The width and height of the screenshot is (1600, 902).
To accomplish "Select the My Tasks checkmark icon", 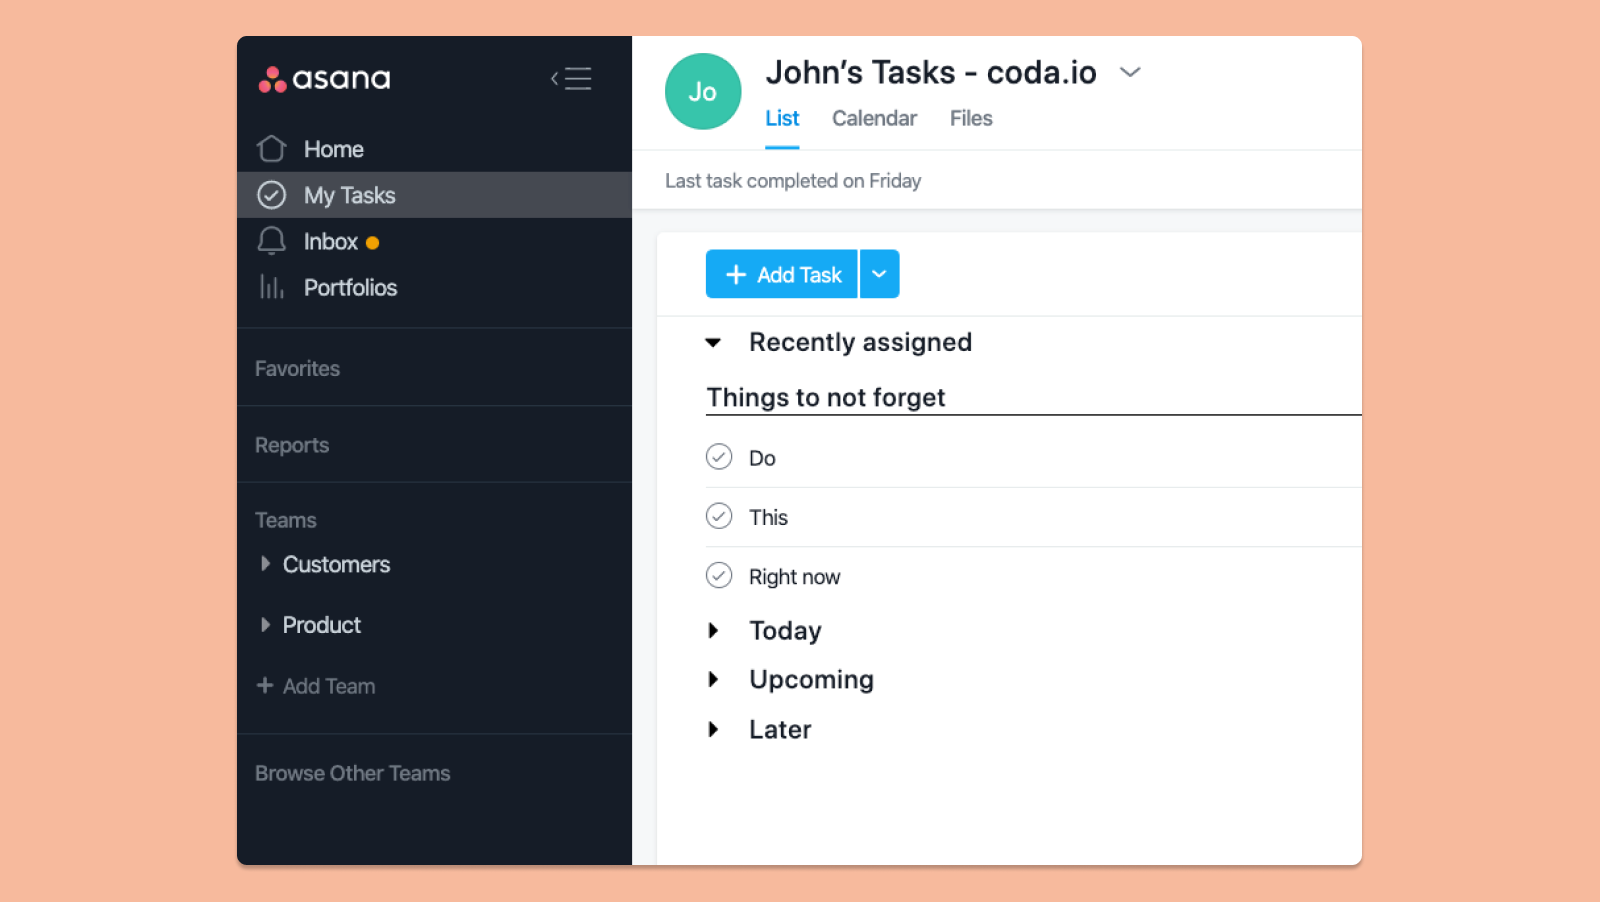I will tap(271, 195).
